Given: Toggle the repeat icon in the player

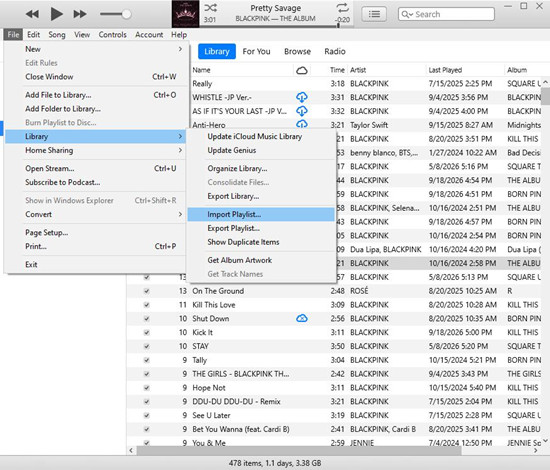Looking at the screenshot, I should (x=342, y=8).
